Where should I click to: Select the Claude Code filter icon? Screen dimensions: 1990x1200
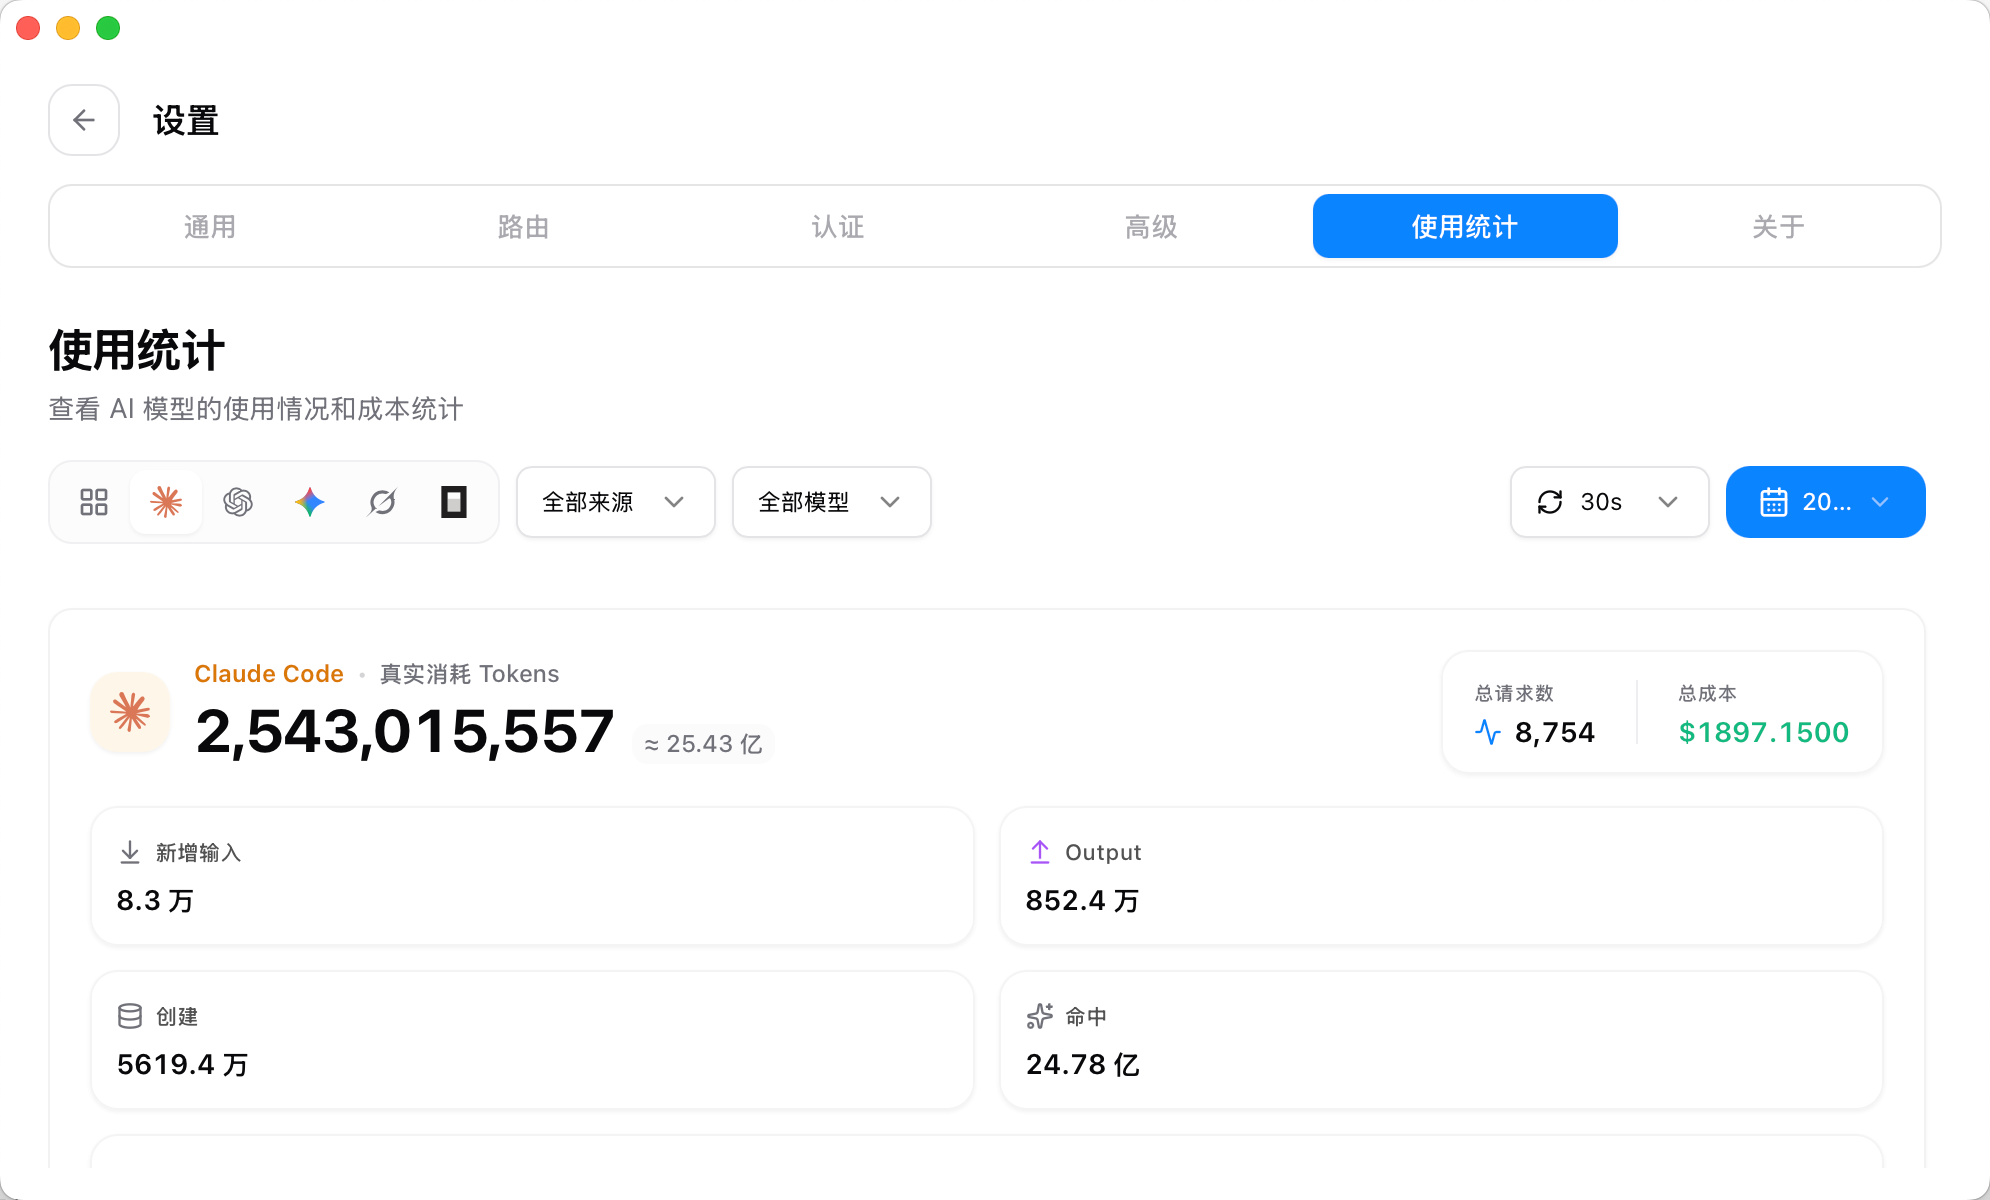click(166, 502)
